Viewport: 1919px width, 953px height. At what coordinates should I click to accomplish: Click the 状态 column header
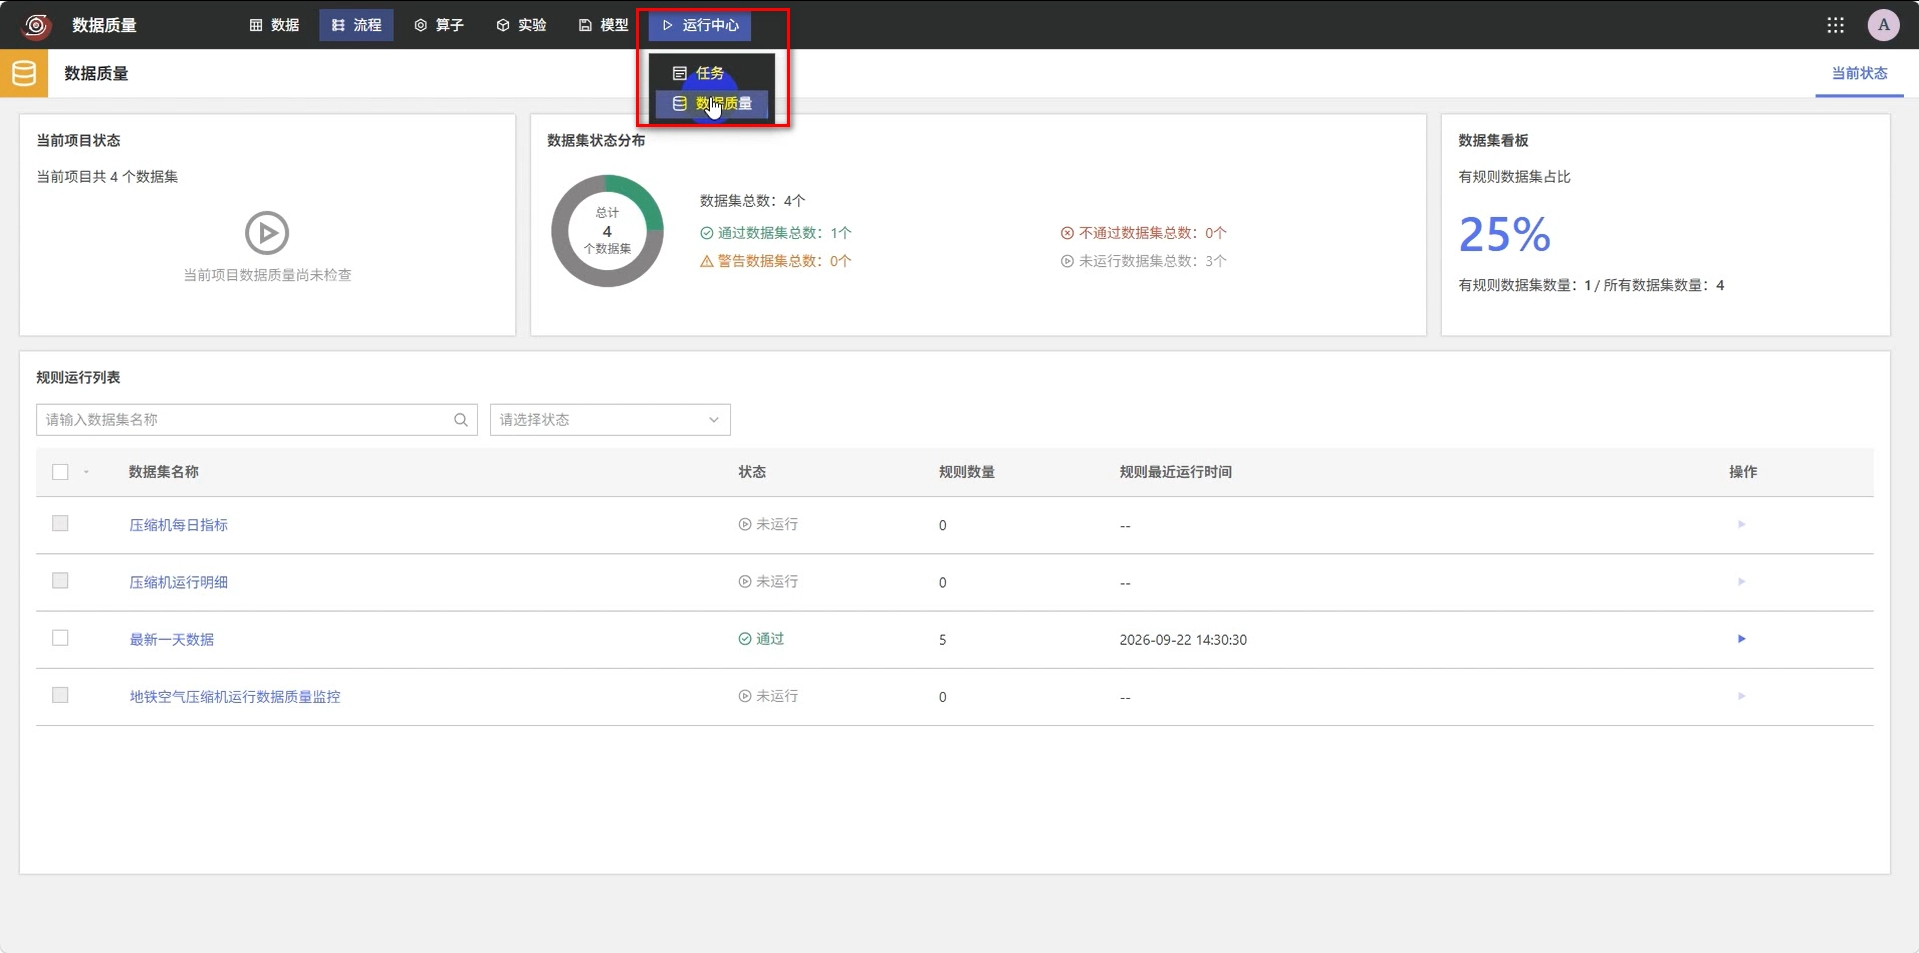[x=752, y=472]
